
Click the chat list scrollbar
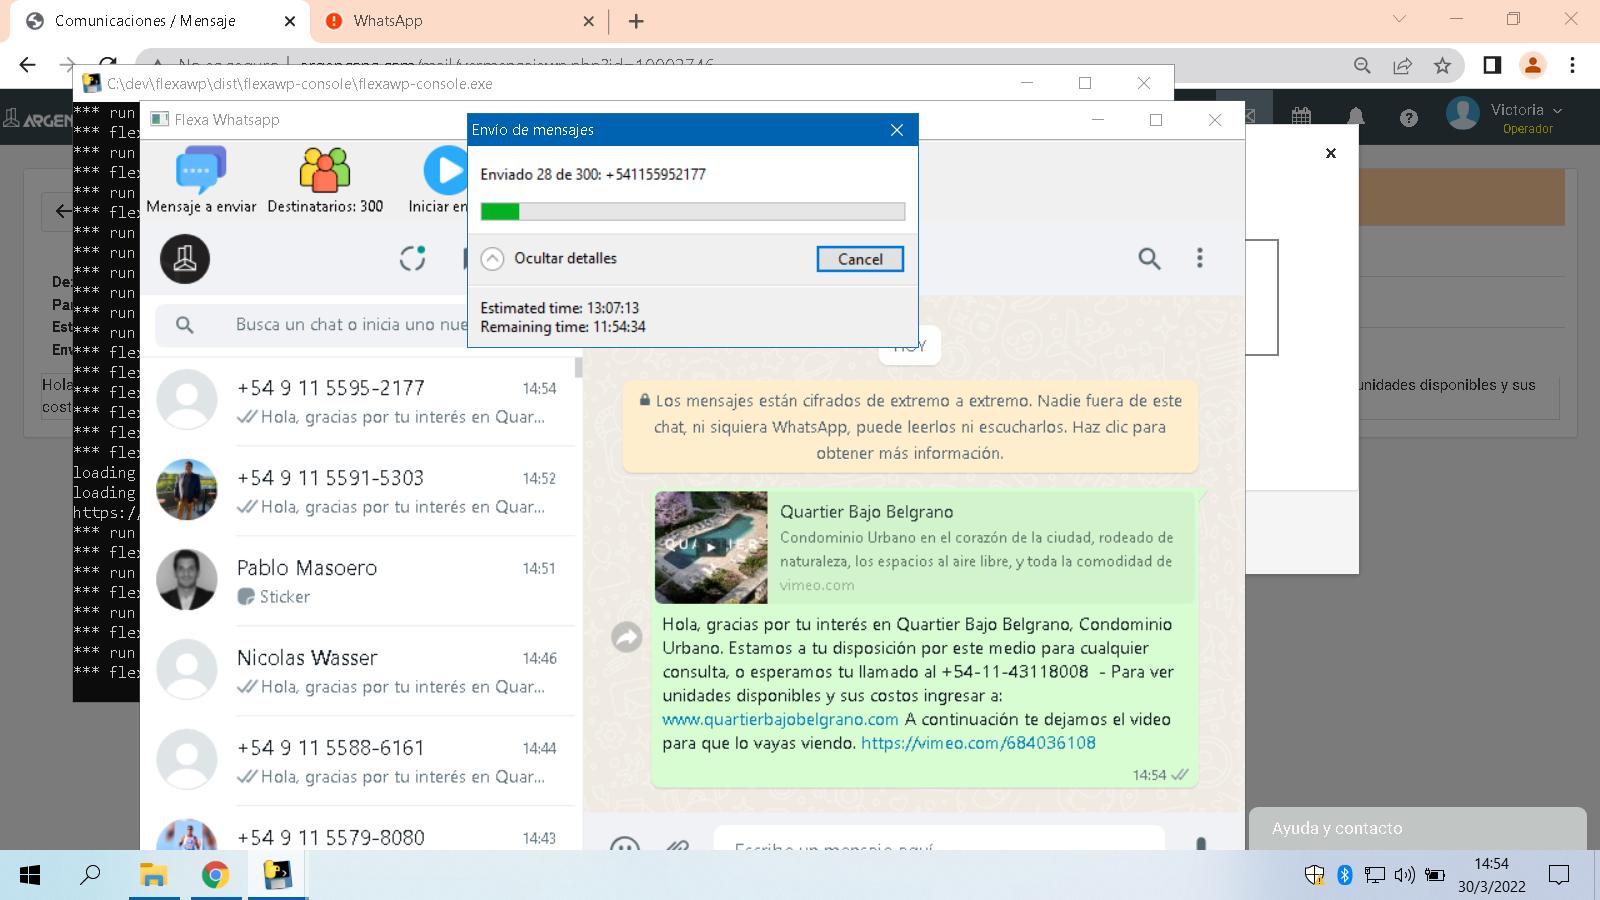[x=579, y=366]
